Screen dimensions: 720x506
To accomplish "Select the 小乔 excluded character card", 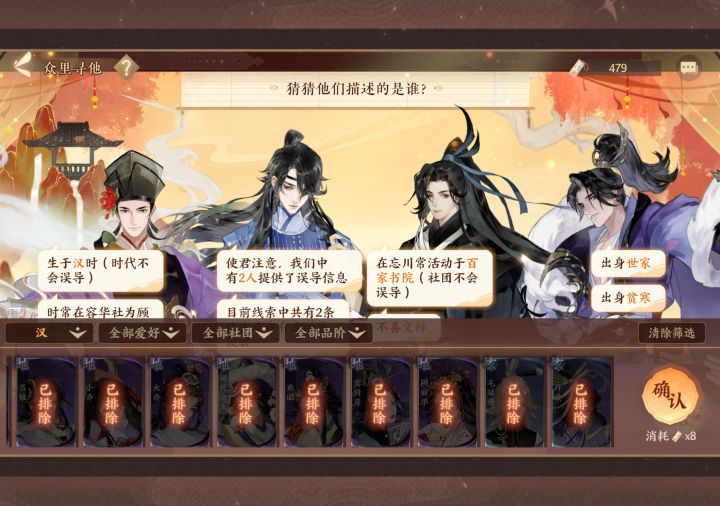I will [113, 402].
